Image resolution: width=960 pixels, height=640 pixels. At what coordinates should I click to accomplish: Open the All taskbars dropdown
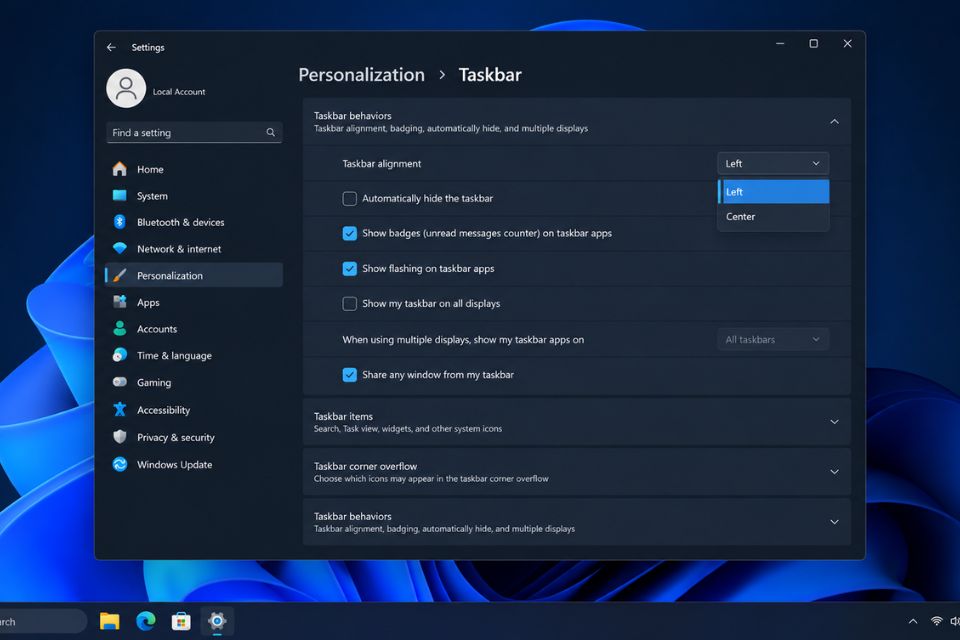(773, 339)
